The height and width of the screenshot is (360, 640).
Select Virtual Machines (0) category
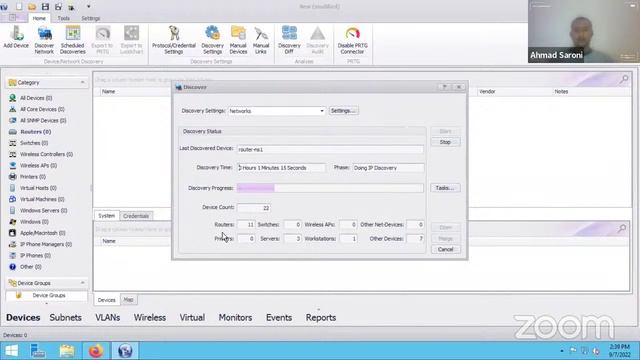click(x=42, y=199)
